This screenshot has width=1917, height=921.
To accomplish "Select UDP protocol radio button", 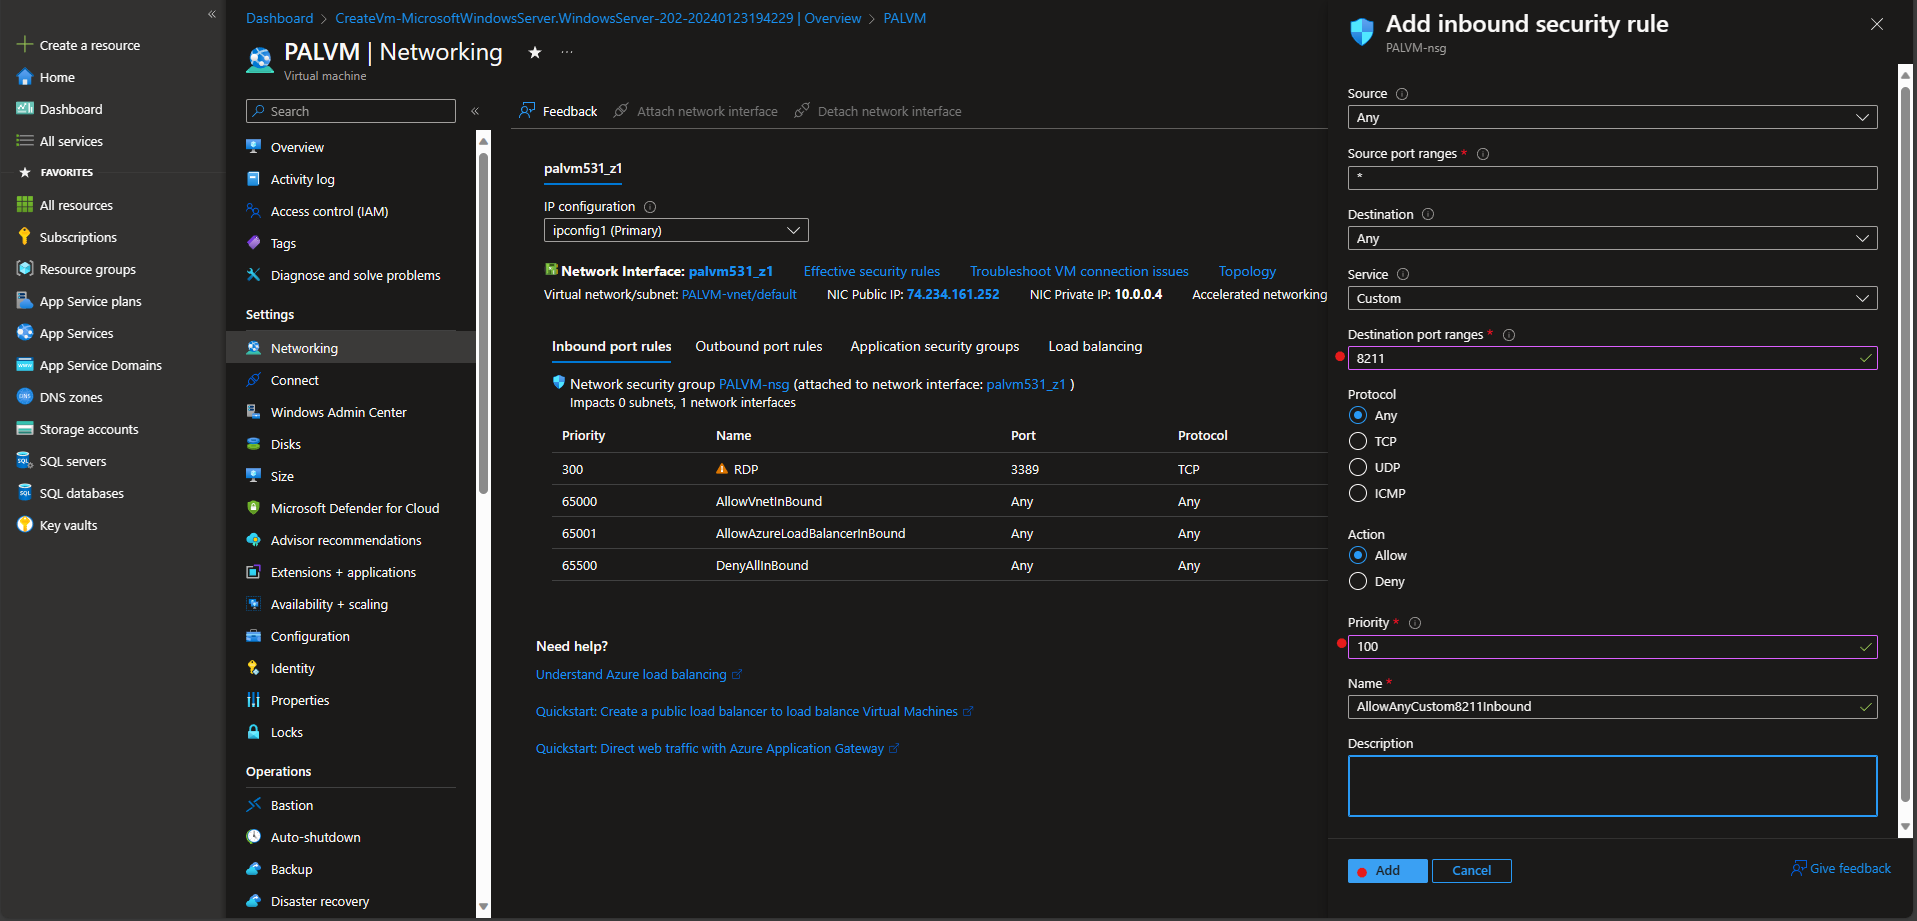I will click(x=1358, y=467).
